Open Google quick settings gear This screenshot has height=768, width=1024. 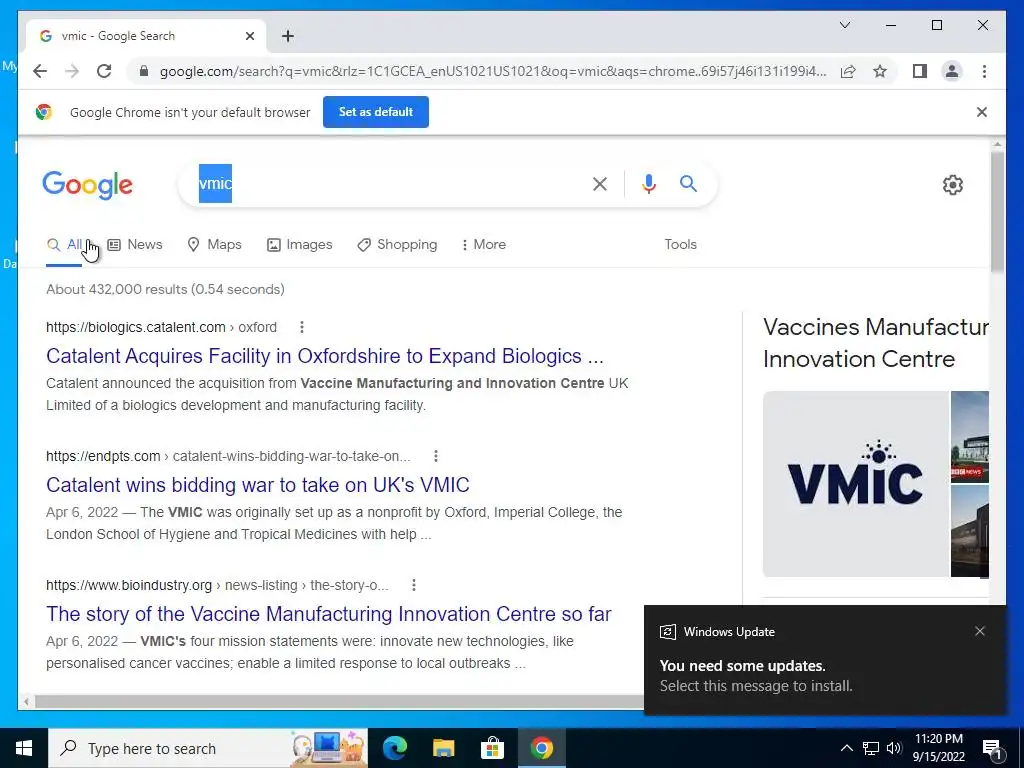click(952, 185)
